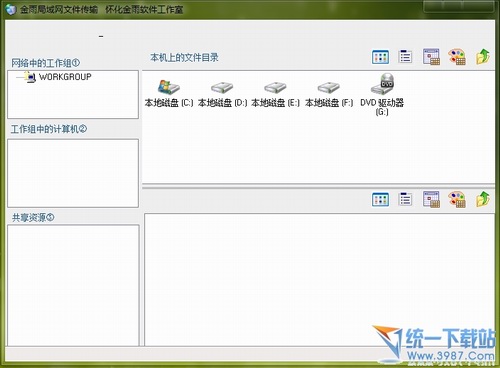Click the 本机上的文件目录 heading

[184, 57]
